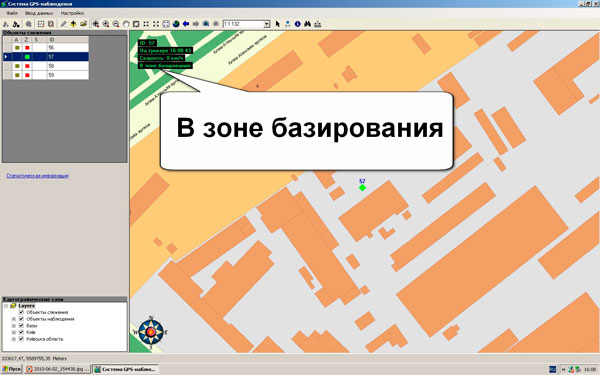Click the Z column header

pos(27,39)
